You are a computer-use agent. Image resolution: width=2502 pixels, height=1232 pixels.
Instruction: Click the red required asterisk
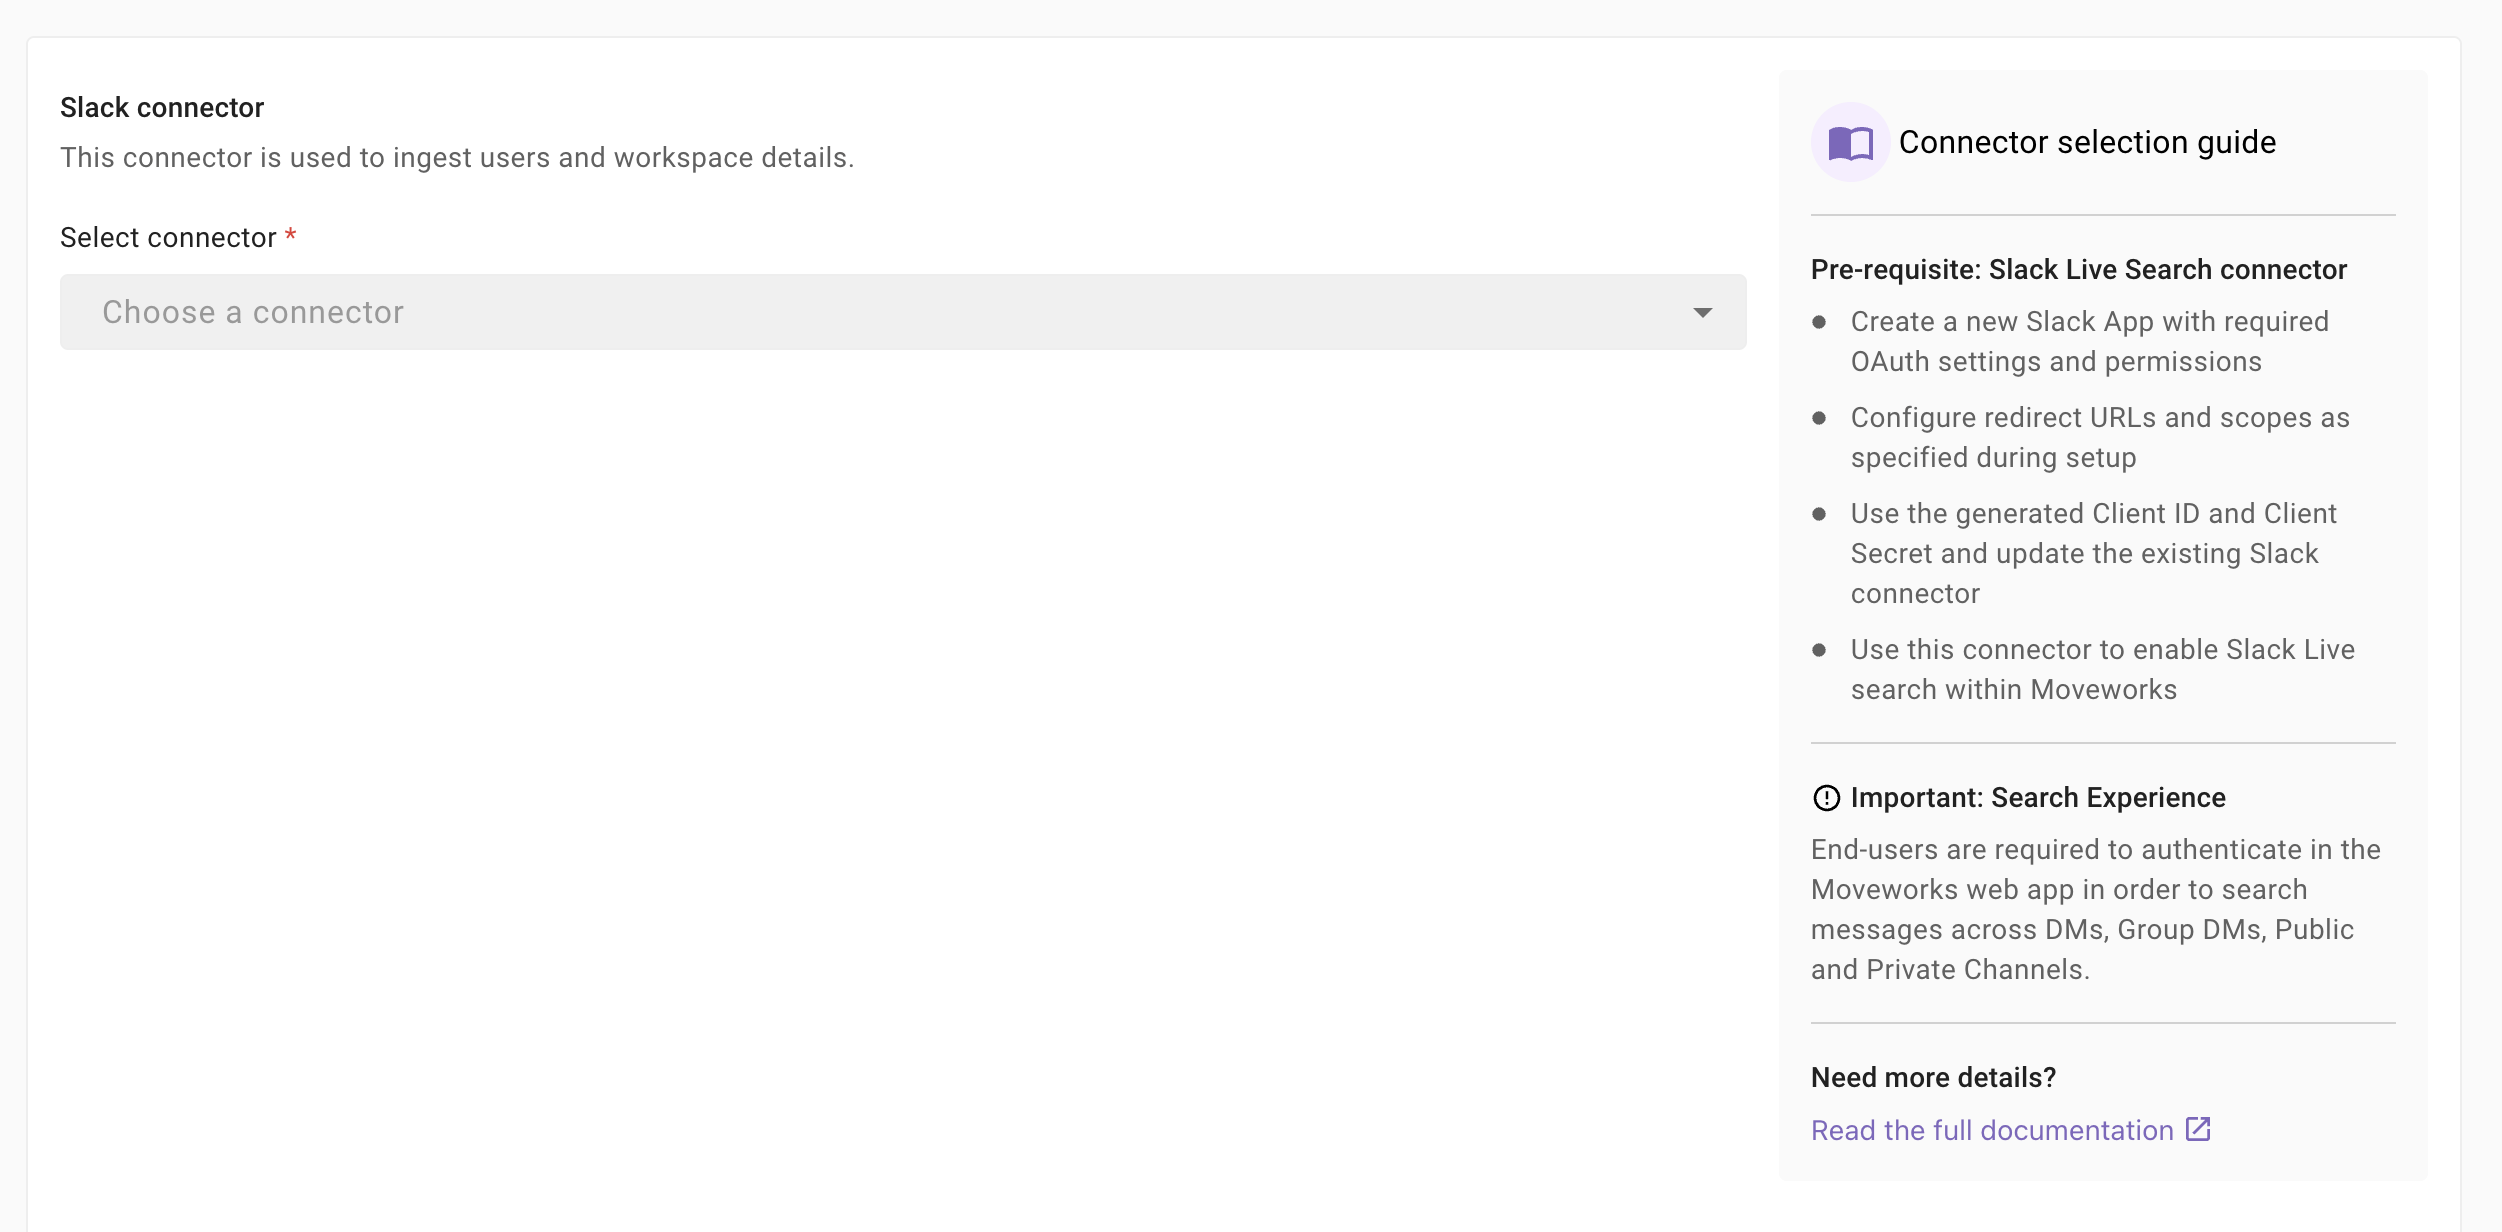coord(290,236)
